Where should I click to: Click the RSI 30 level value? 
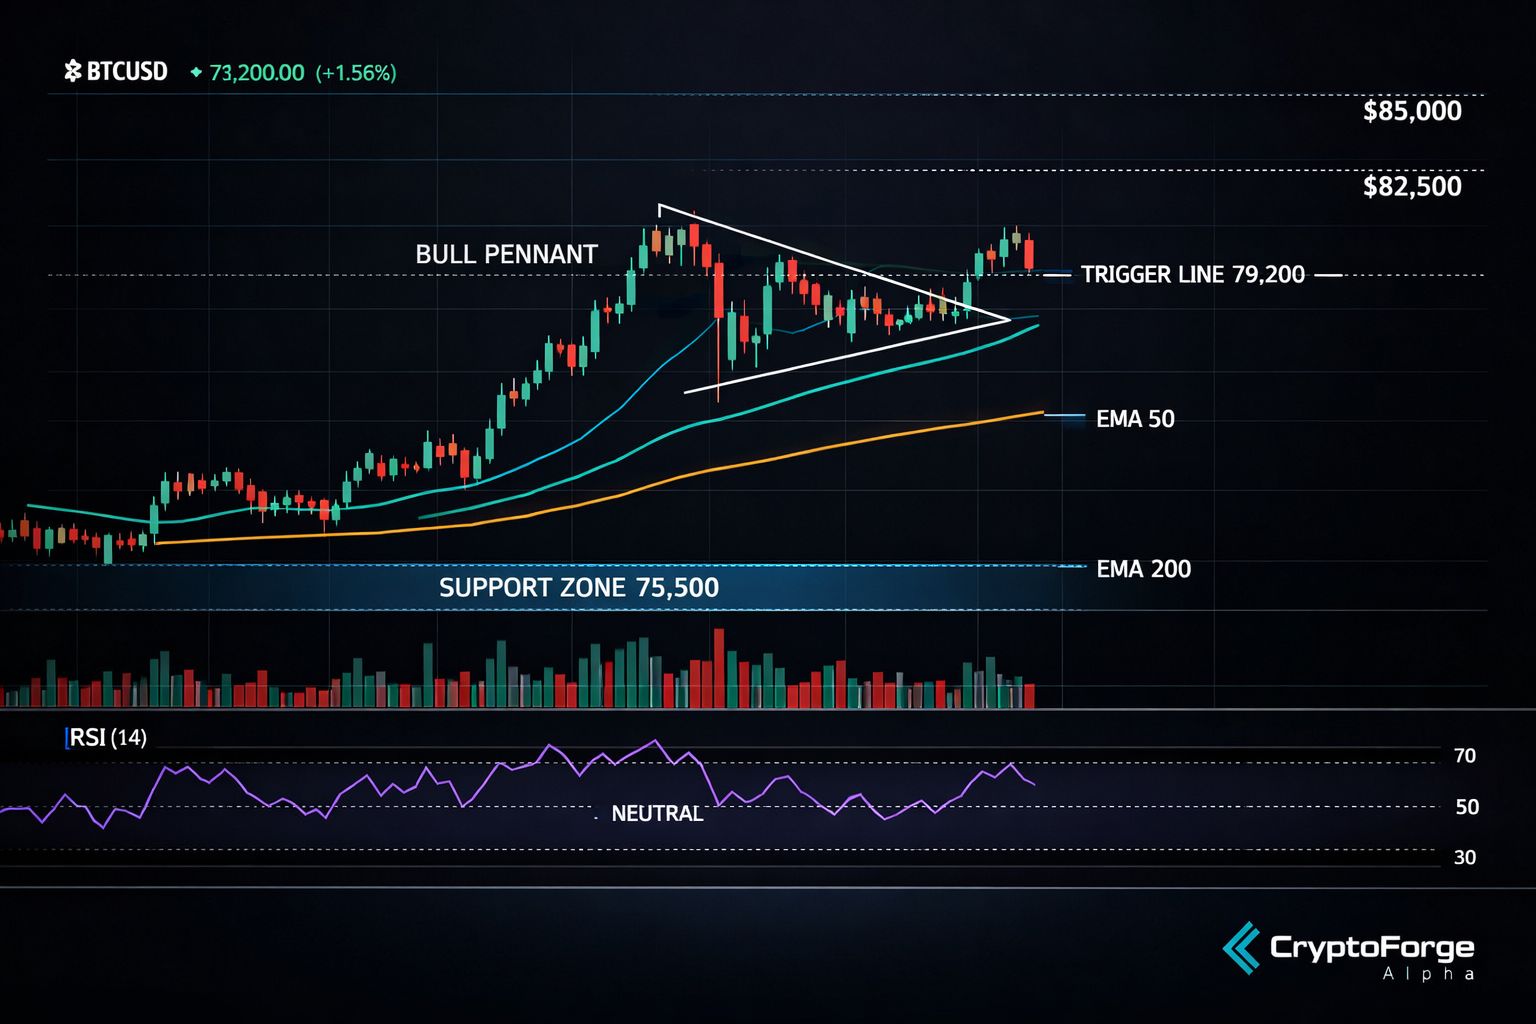pos(1465,857)
